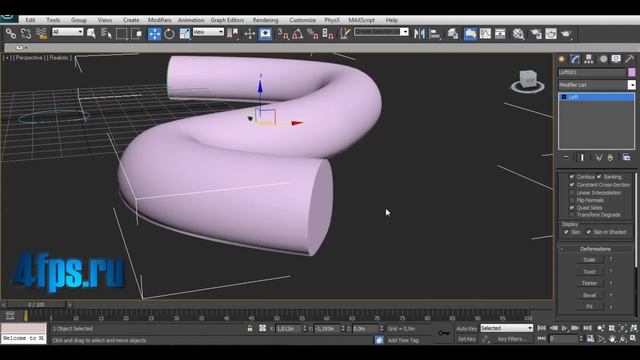Toggle the Keyboard Shortcut Override icon

[x=265, y=34]
